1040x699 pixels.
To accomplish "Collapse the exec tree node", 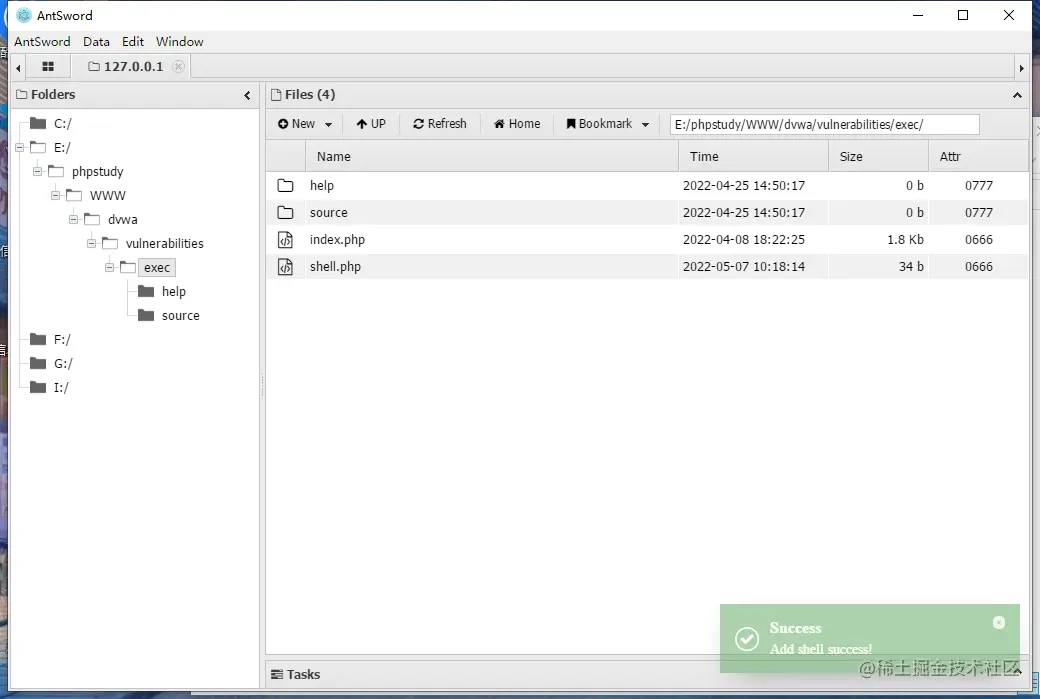I will (109, 267).
